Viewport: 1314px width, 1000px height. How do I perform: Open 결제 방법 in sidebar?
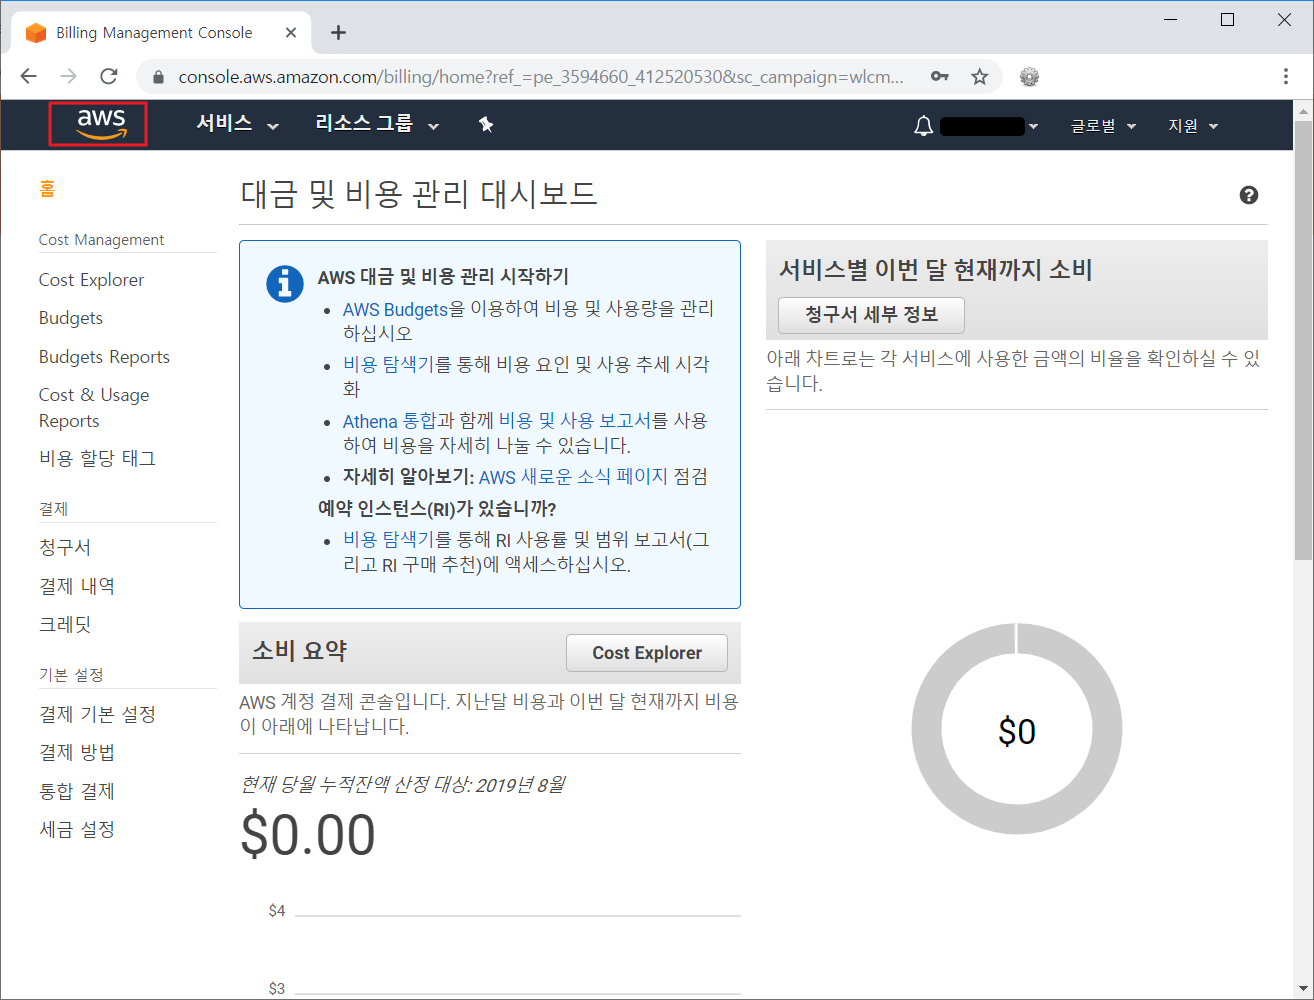pos(77,752)
